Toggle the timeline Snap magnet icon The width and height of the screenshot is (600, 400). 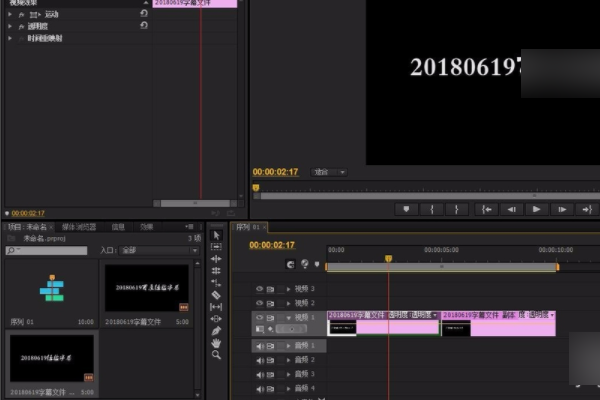click(290, 264)
